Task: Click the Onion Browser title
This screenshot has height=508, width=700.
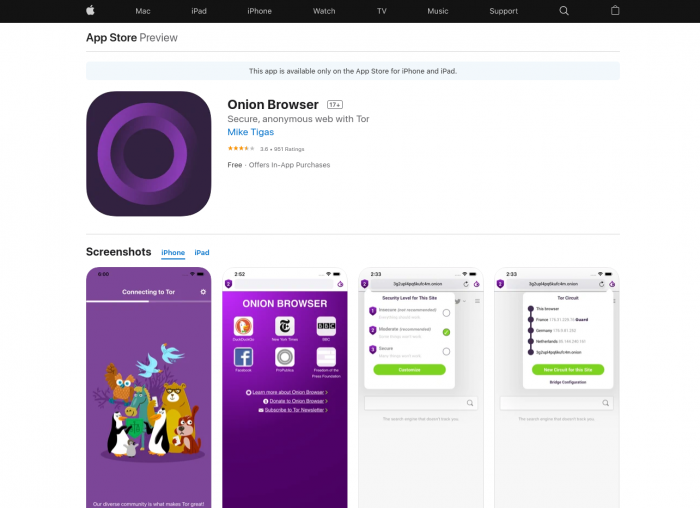Action: click(x=273, y=104)
